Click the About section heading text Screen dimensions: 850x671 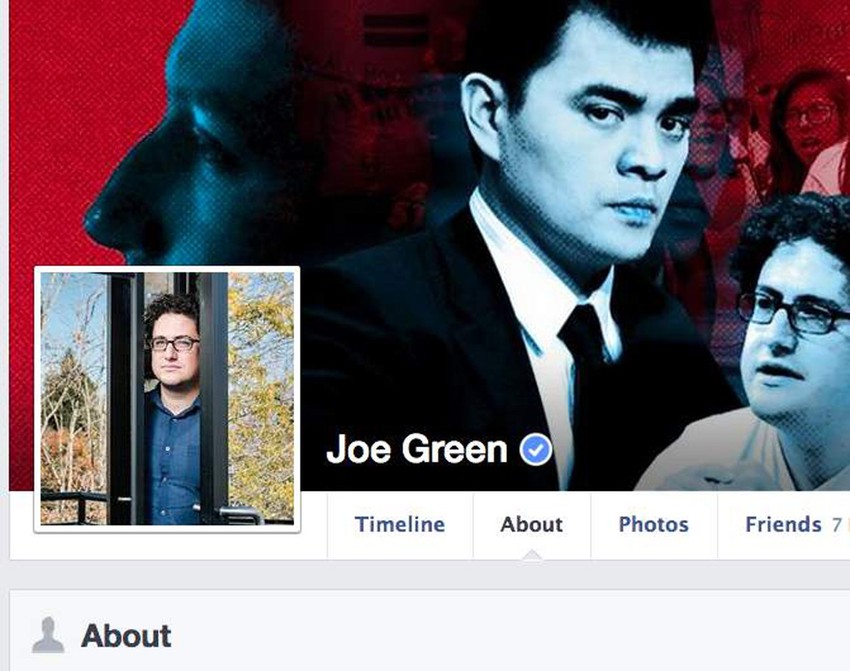pyautogui.click(x=126, y=636)
